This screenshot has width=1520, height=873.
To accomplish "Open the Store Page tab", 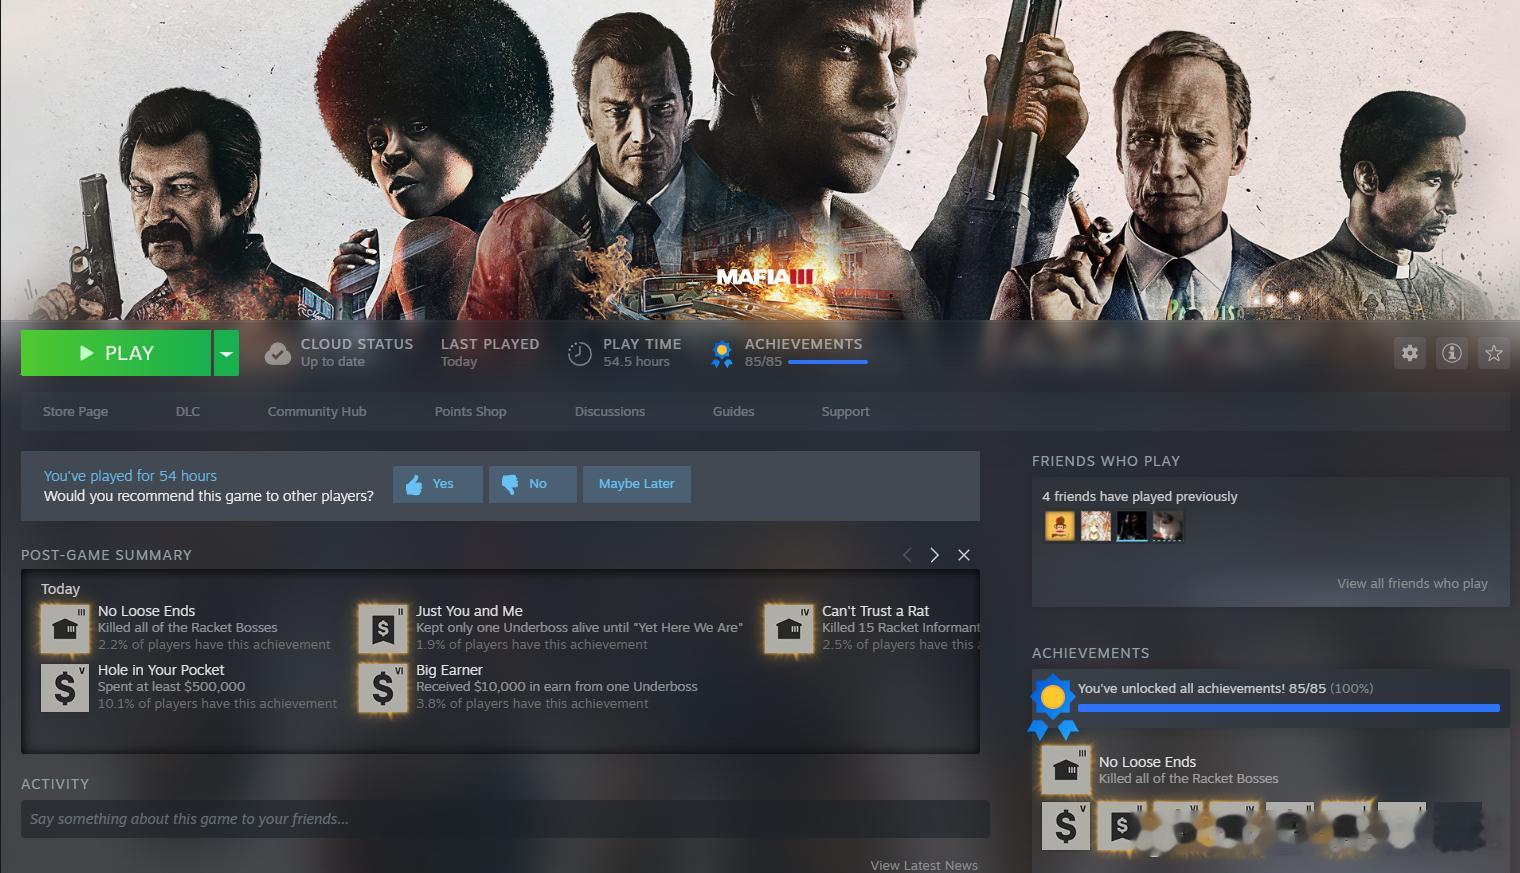I will [75, 411].
